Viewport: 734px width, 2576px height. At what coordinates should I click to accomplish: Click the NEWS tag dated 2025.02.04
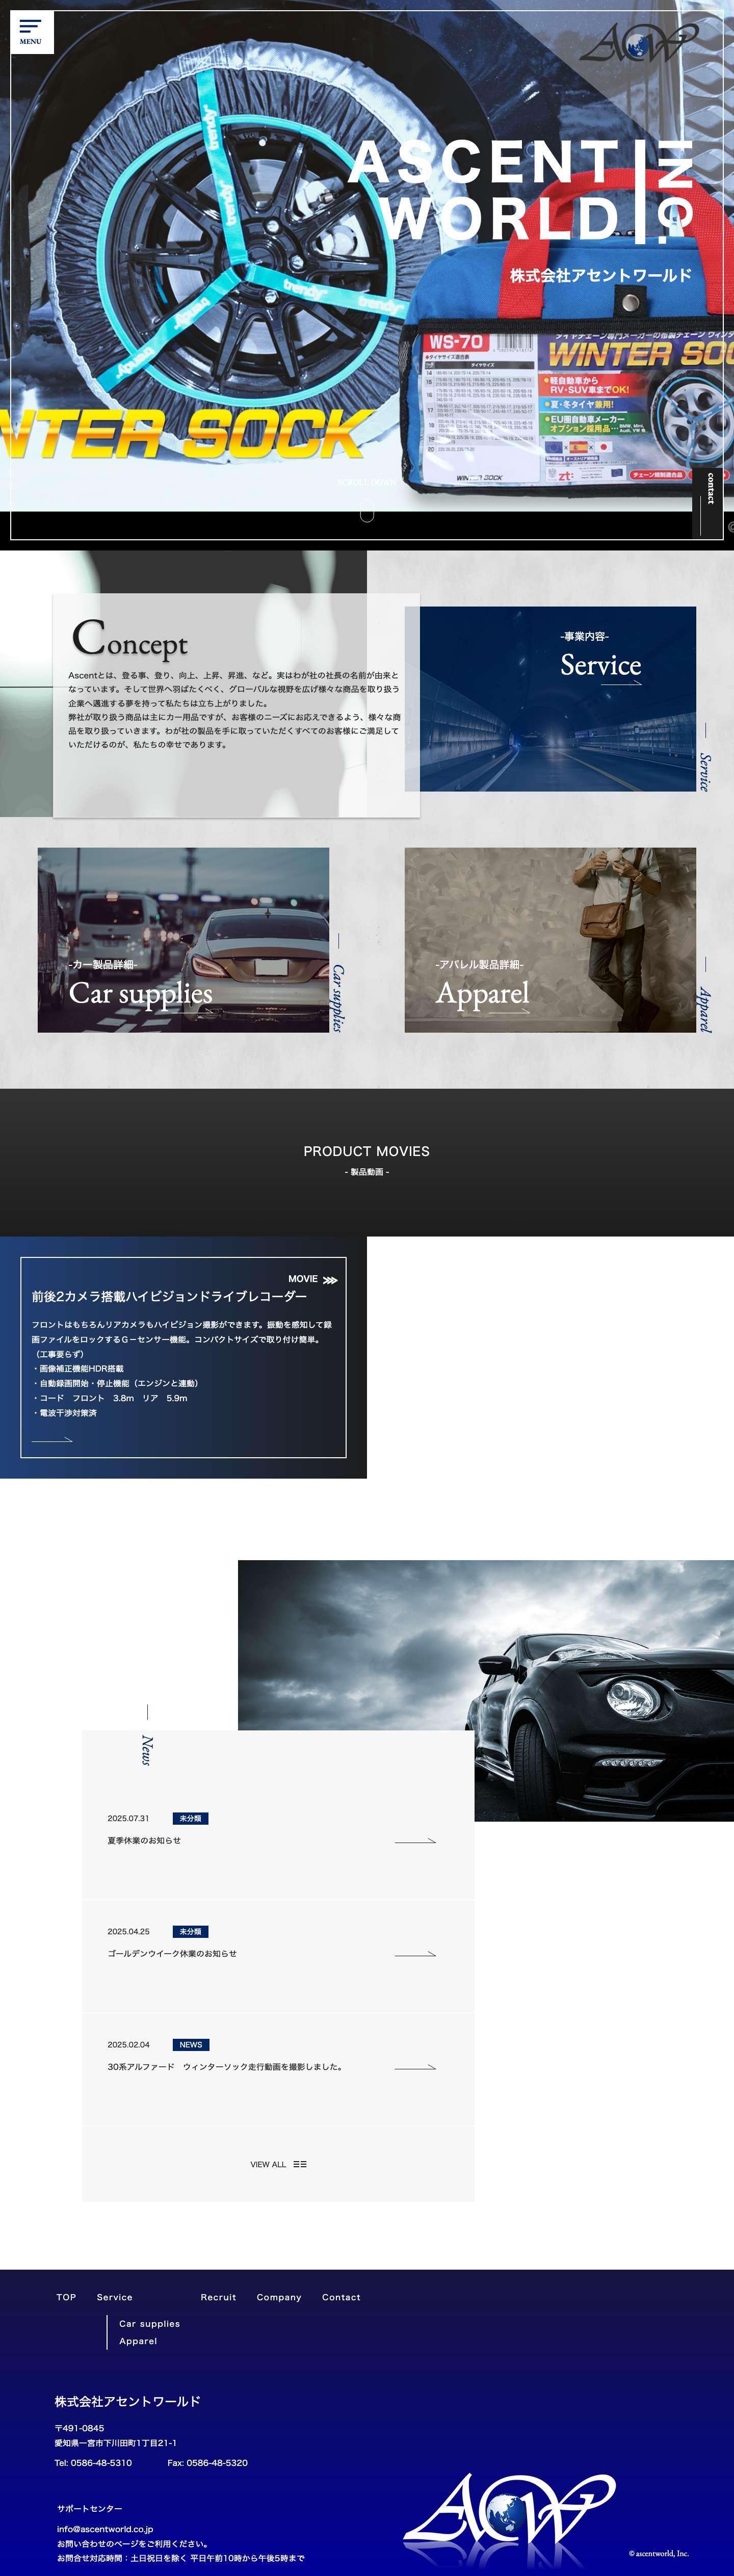point(191,2045)
